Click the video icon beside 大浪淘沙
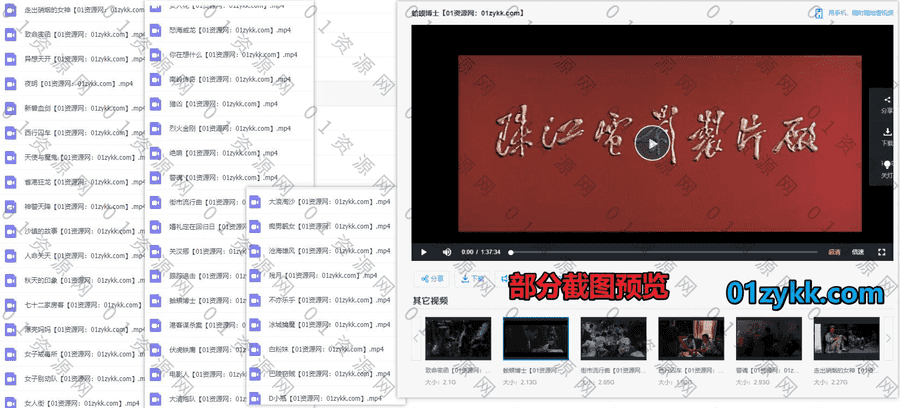Viewport: 900px width, 408px height. [x=255, y=202]
